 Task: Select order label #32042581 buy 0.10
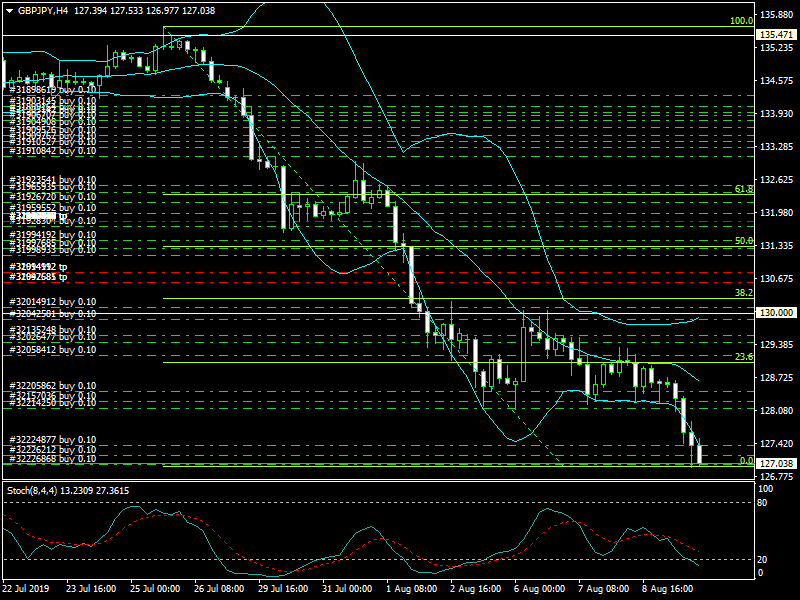pos(53,313)
